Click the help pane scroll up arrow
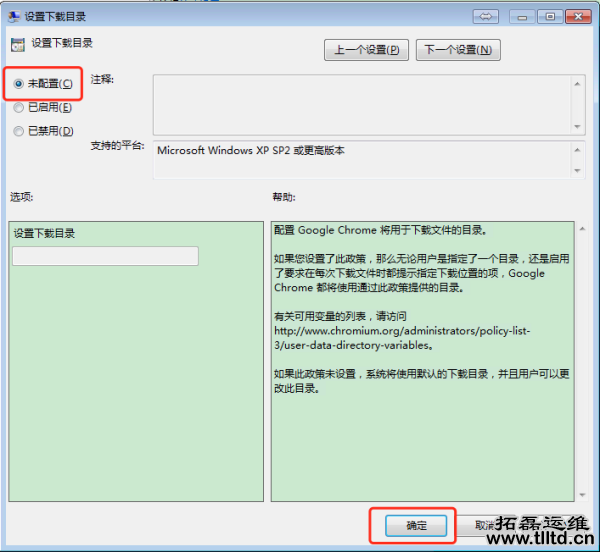Image resolution: width=600 pixels, height=552 pixels. pos(582,229)
